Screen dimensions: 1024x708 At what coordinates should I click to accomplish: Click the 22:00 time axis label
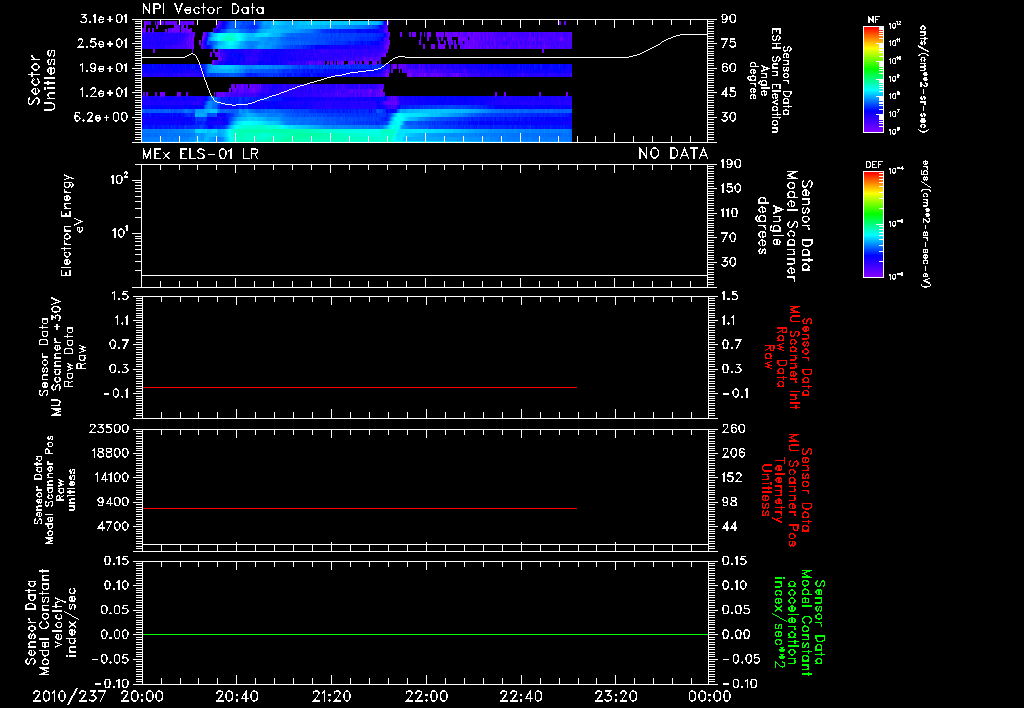(x=426, y=696)
